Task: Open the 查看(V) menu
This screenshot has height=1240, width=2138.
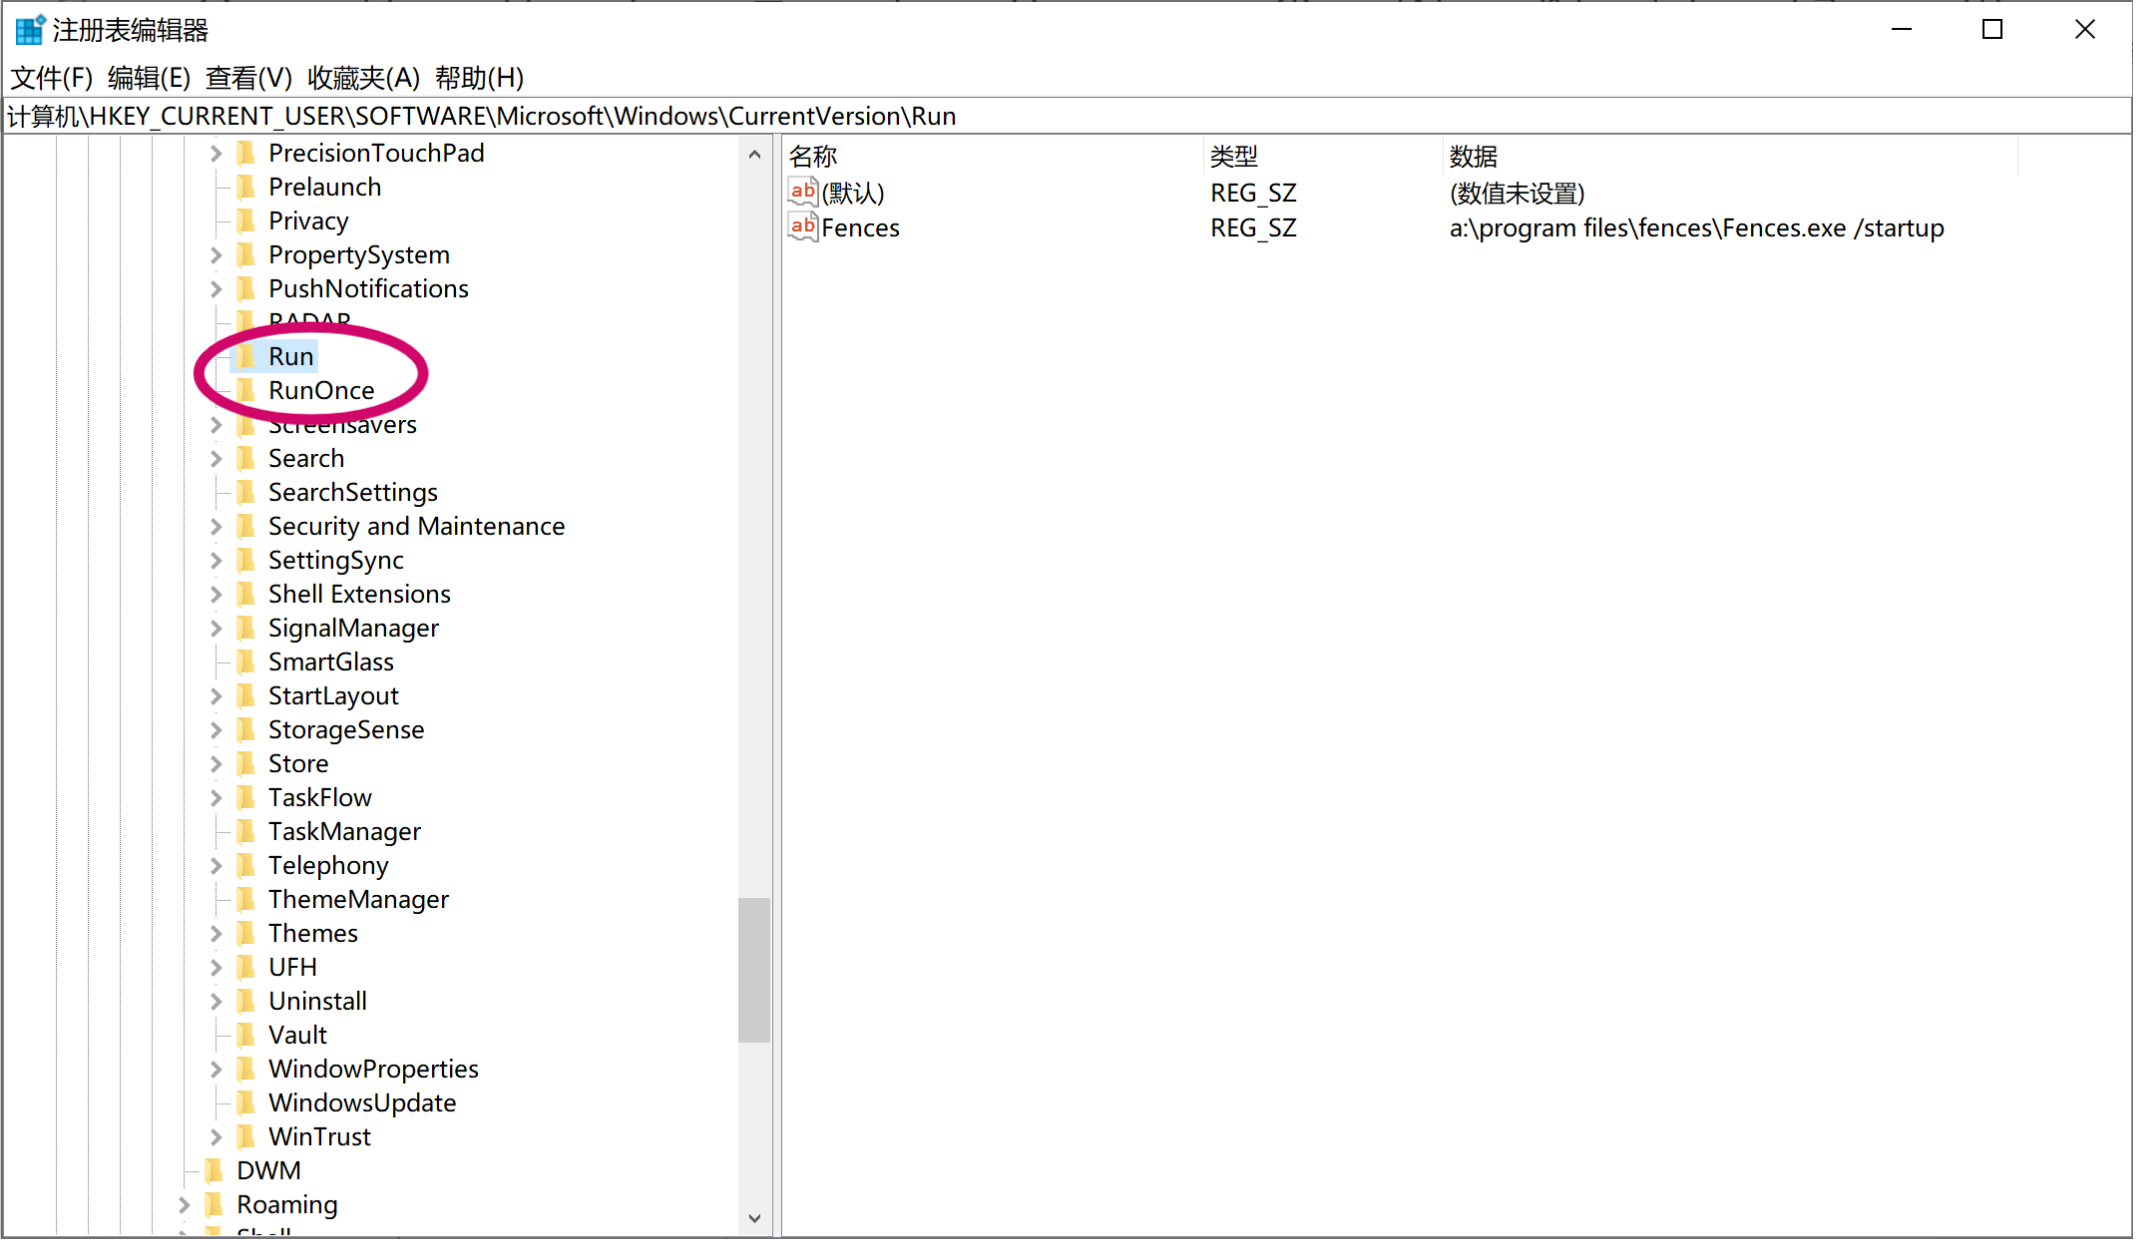Action: pos(248,78)
